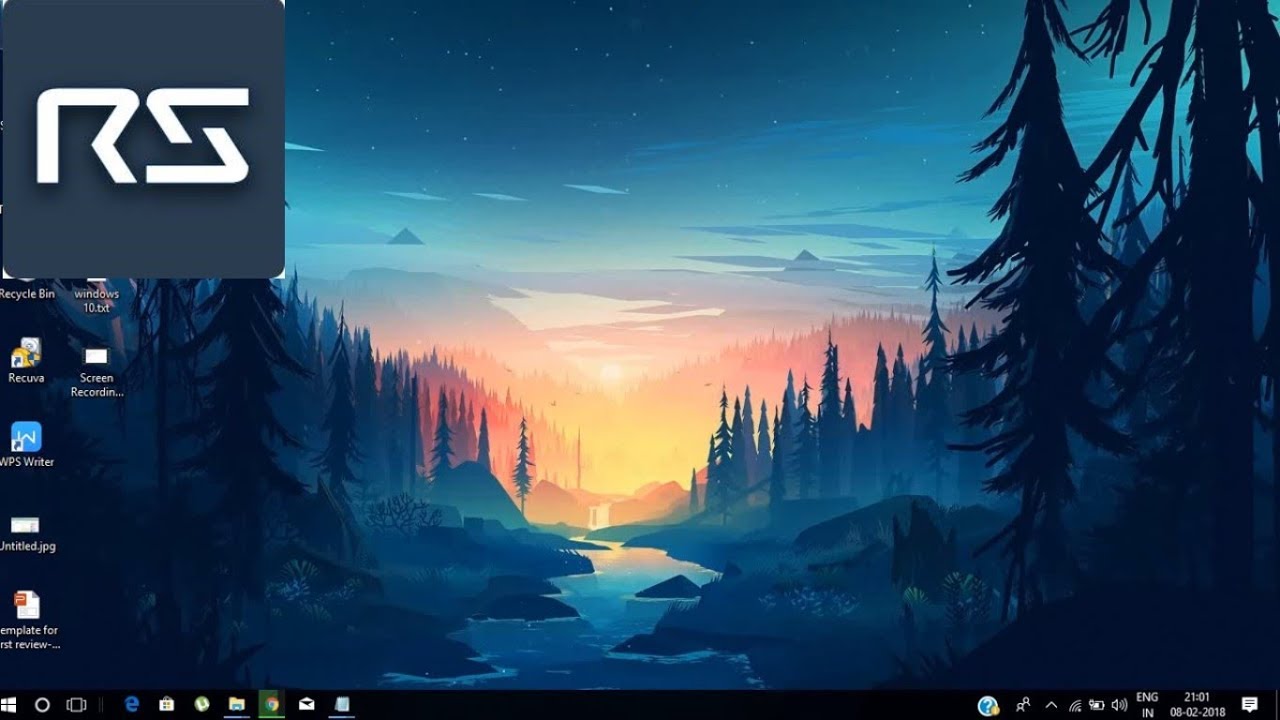Screen dimensions: 1280x720
Task: Launch Microsoft Edge from the taskbar
Action: [x=131, y=704]
